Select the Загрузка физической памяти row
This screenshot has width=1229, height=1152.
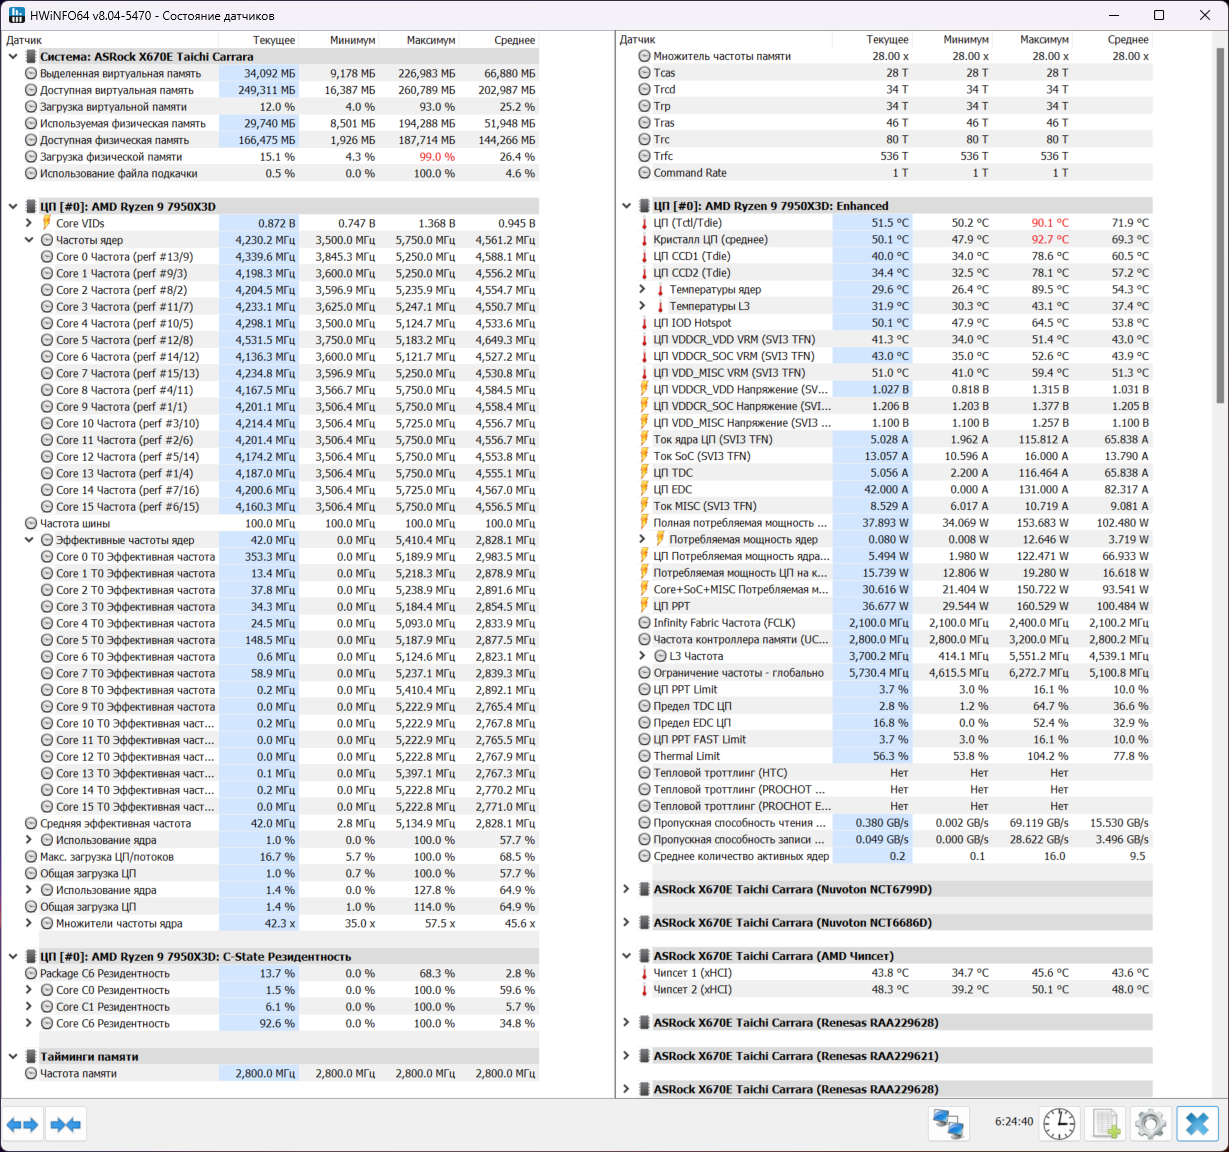click(271, 157)
